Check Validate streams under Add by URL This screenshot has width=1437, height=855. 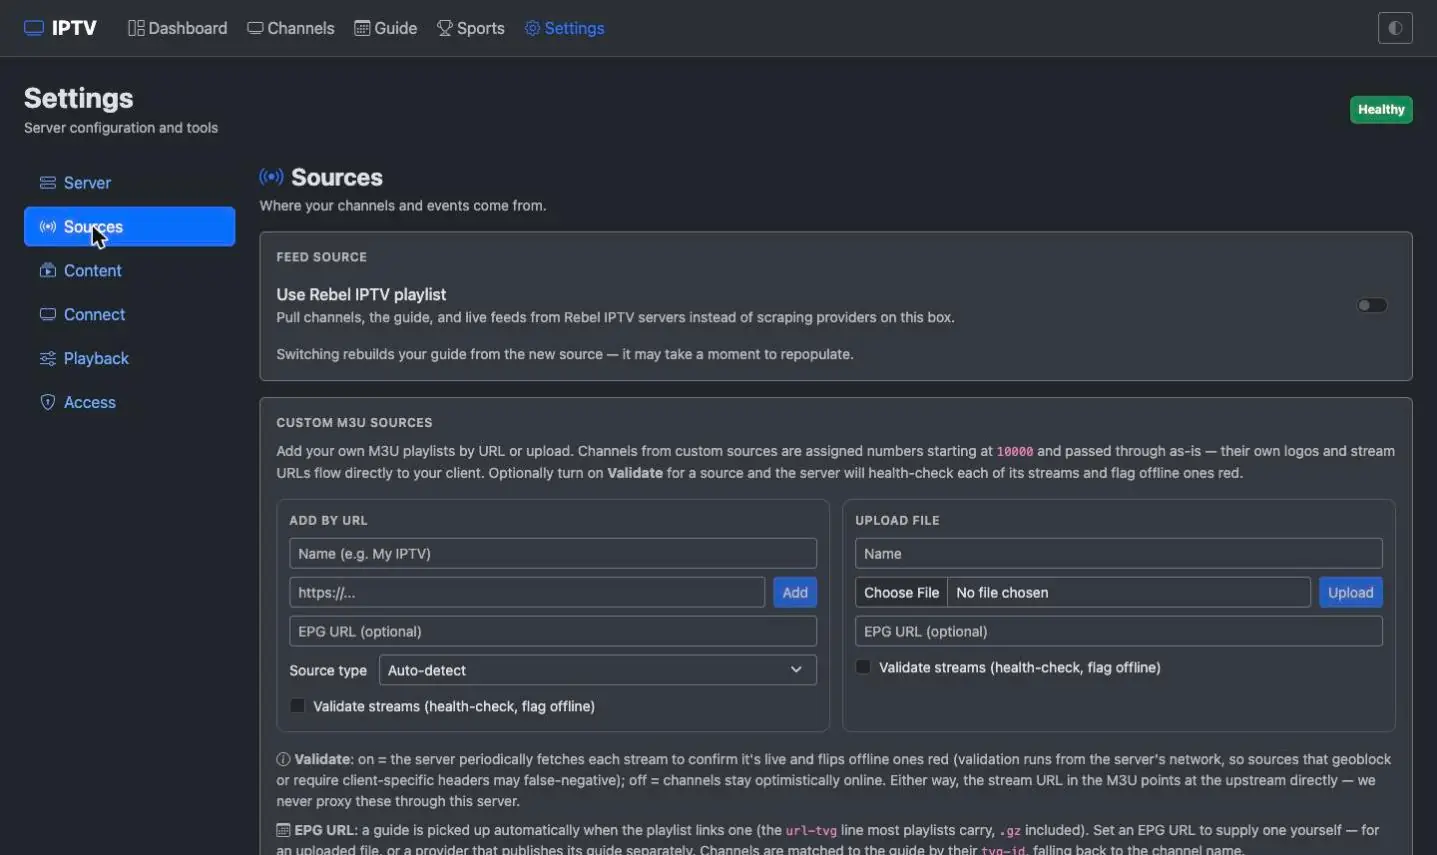pyautogui.click(x=297, y=706)
